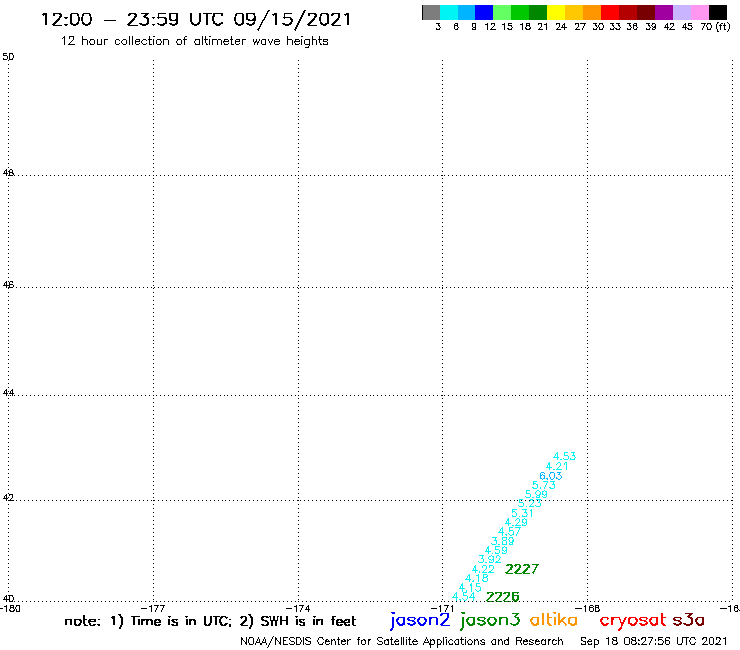Image resolution: width=740 pixels, height=650 pixels.
Task: Click the cyan swatch in the legend
Action: point(449,13)
